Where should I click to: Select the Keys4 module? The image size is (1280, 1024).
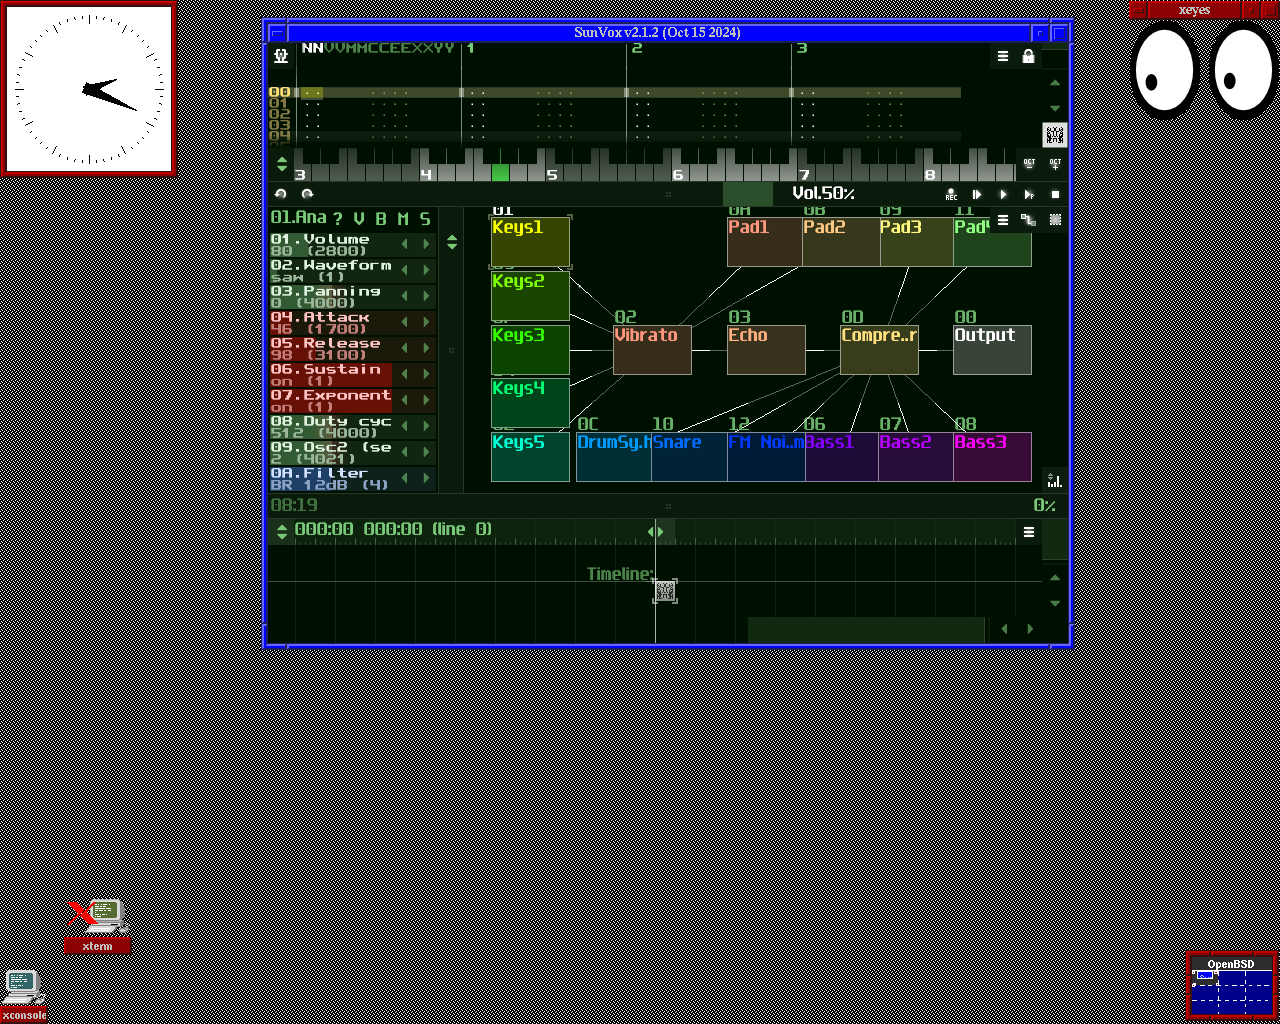coord(530,403)
